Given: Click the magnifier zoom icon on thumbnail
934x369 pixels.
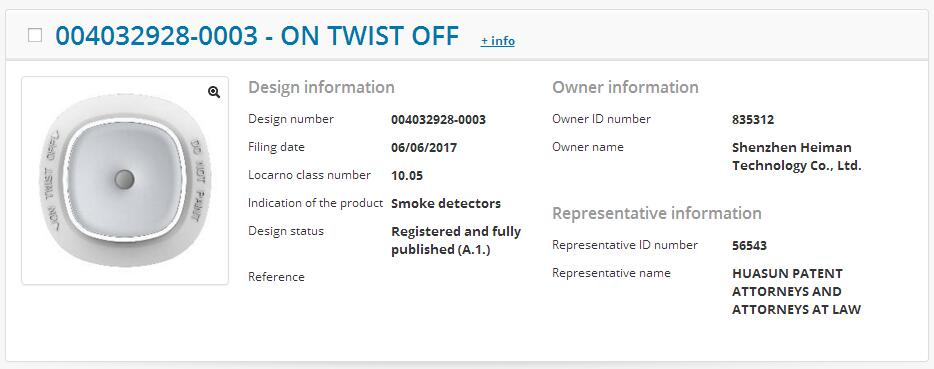Looking at the screenshot, I should click(214, 92).
